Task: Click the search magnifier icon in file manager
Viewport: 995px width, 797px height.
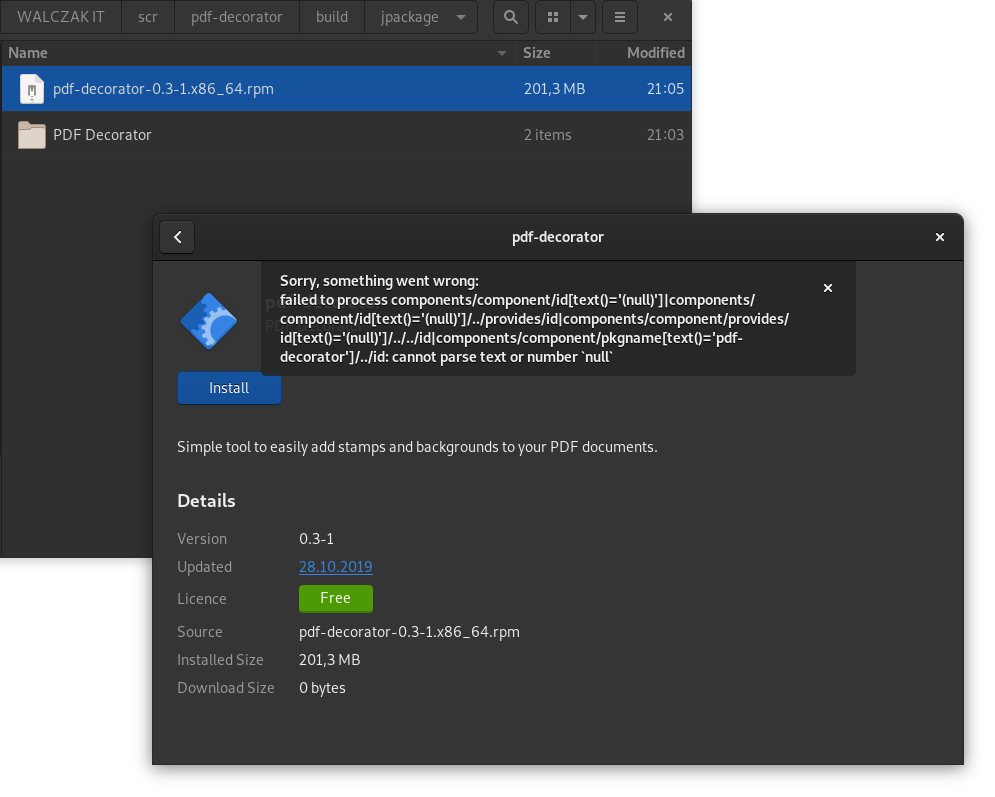Action: coord(511,17)
